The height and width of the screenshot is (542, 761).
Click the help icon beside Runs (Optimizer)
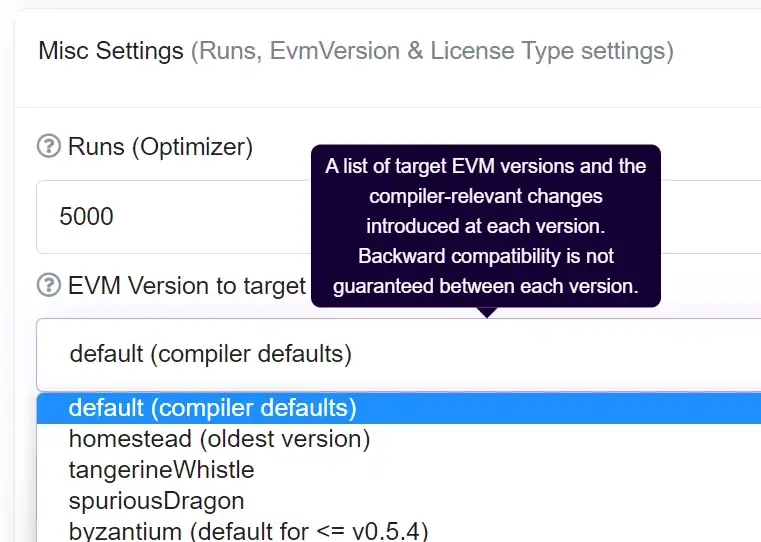(x=48, y=147)
